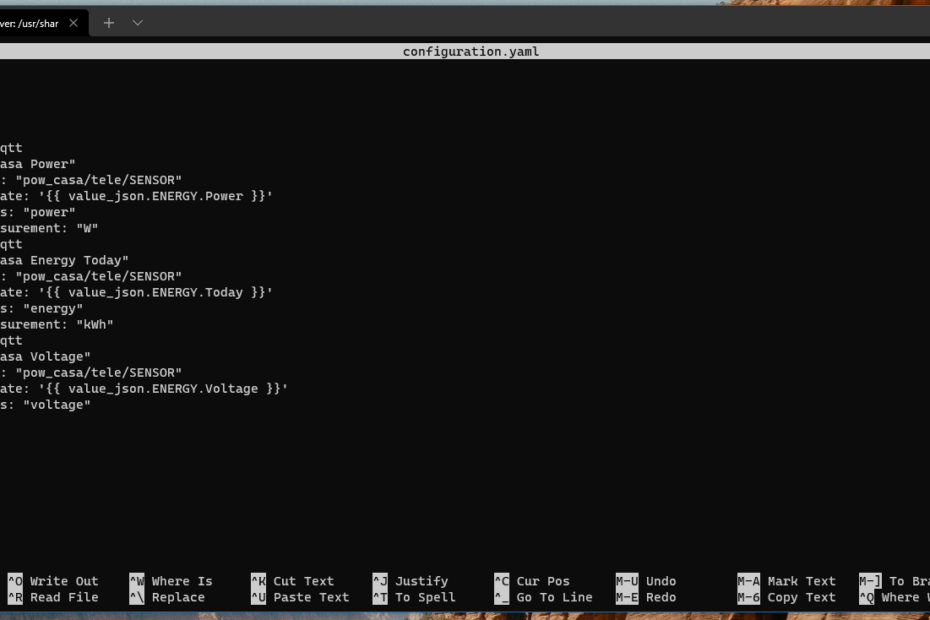Click the value_json.ENERGY.Power template line

136,196
